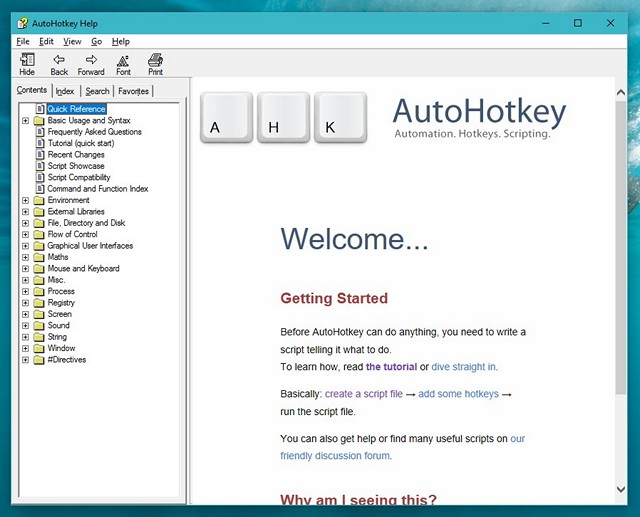Open the Edit menu
This screenshot has height=517, width=640.
(x=46, y=42)
